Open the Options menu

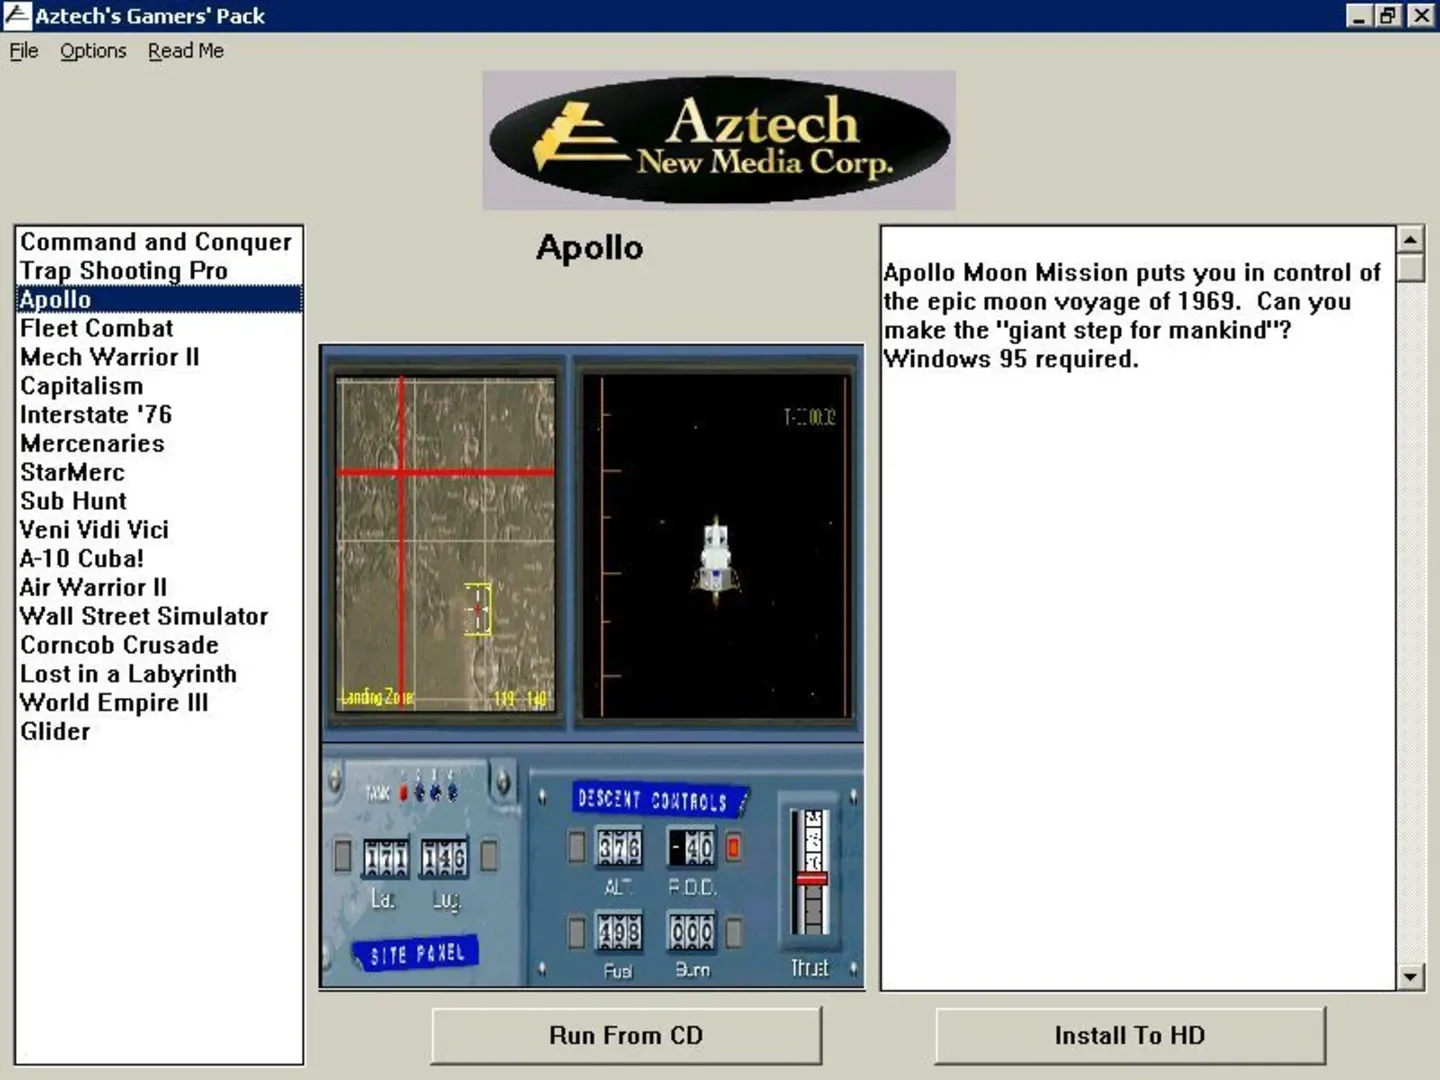tap(93, 51)
